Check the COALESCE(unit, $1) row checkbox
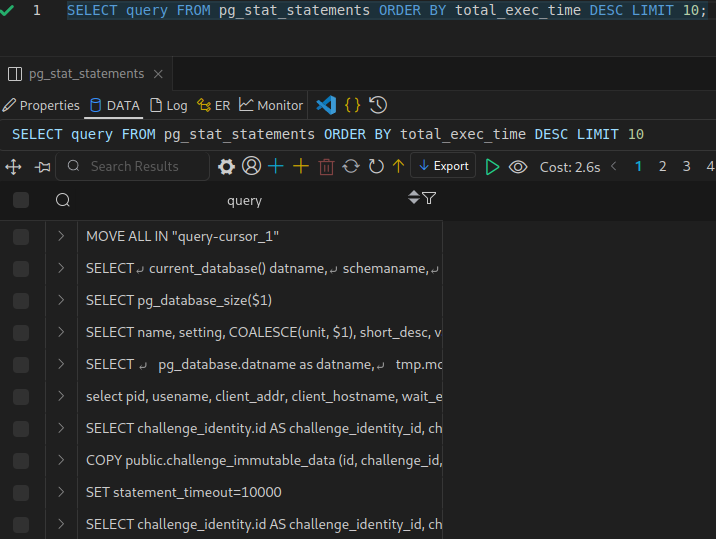 coord(21,333)
